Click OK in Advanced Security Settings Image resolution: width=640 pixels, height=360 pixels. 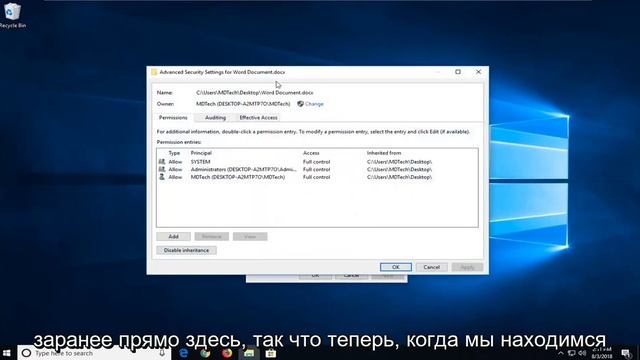point(396,267)
